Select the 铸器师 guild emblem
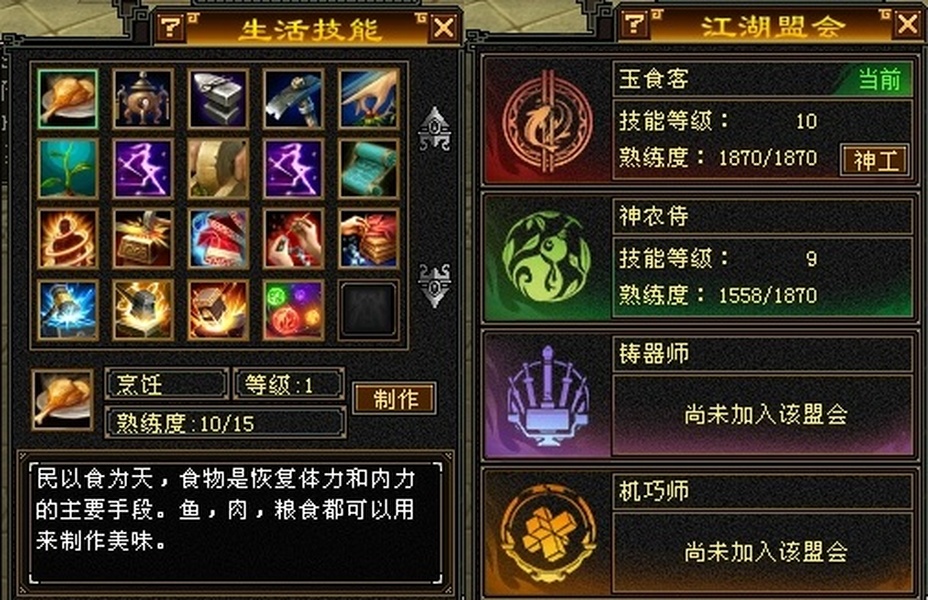This screenshot has height=600, width=928. (x=547, y=395)
